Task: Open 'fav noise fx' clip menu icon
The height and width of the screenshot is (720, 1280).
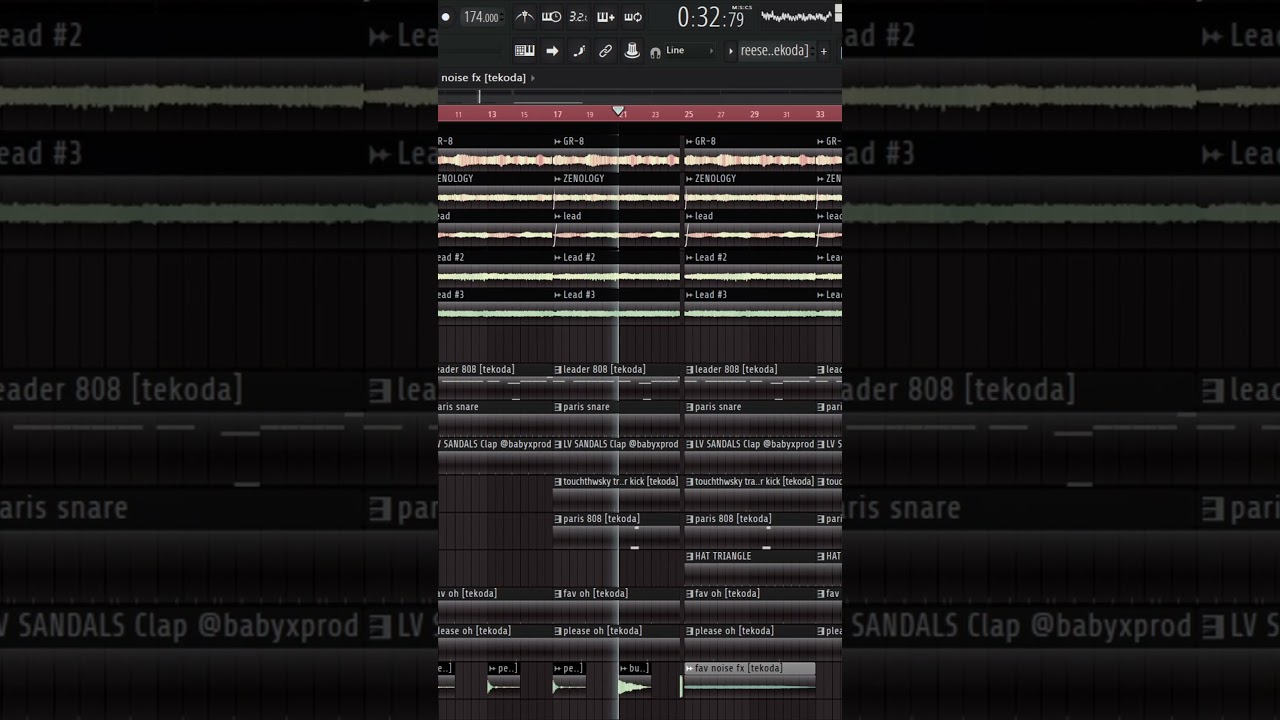Action: [x=690, y=668]
